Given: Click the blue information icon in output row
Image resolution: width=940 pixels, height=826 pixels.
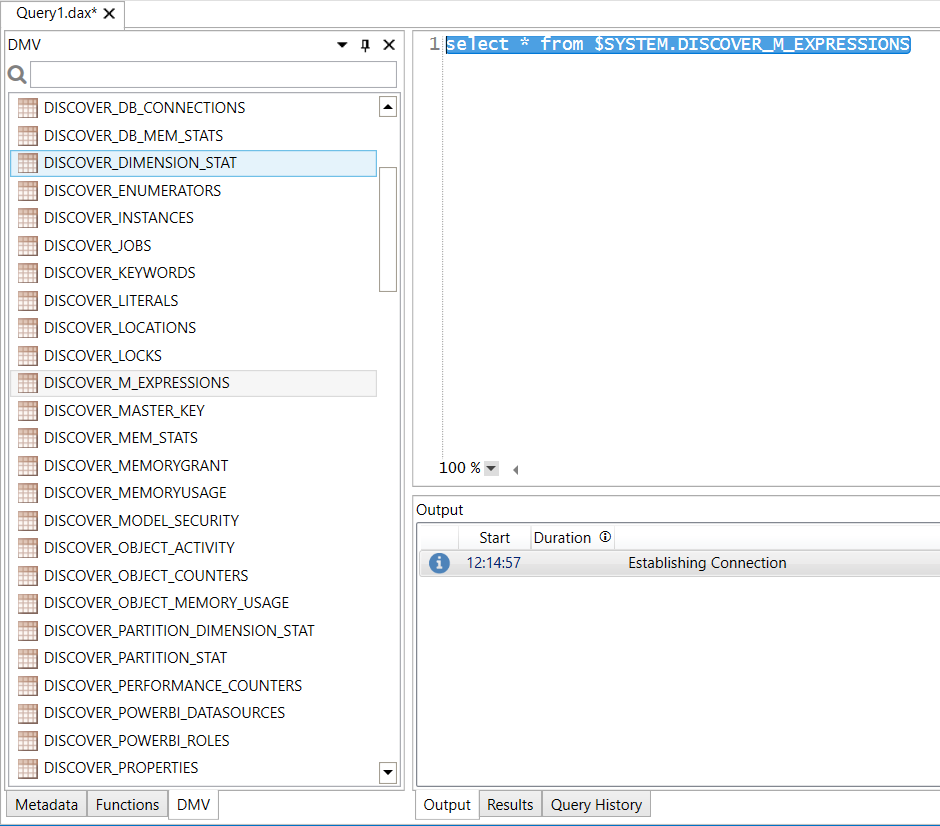Looking at the screenshot, I should click(439, 563).
